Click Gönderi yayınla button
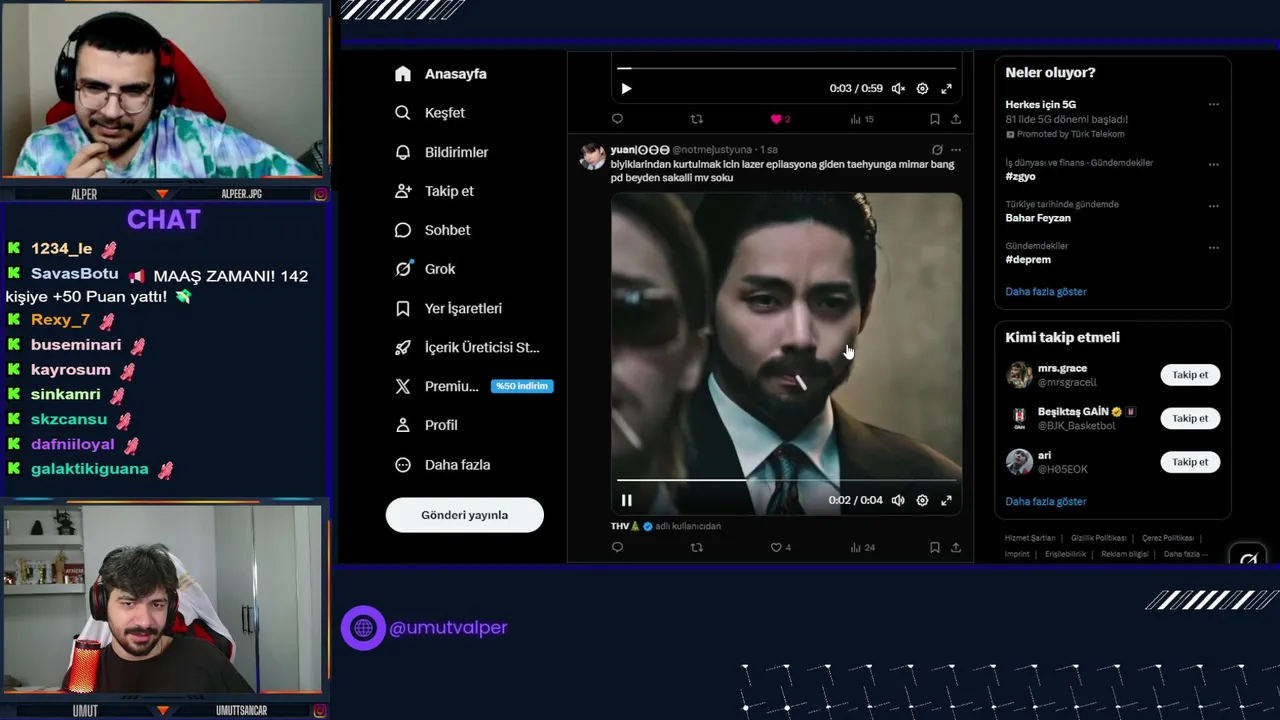 pyautogui.click(x=465, y=515)
